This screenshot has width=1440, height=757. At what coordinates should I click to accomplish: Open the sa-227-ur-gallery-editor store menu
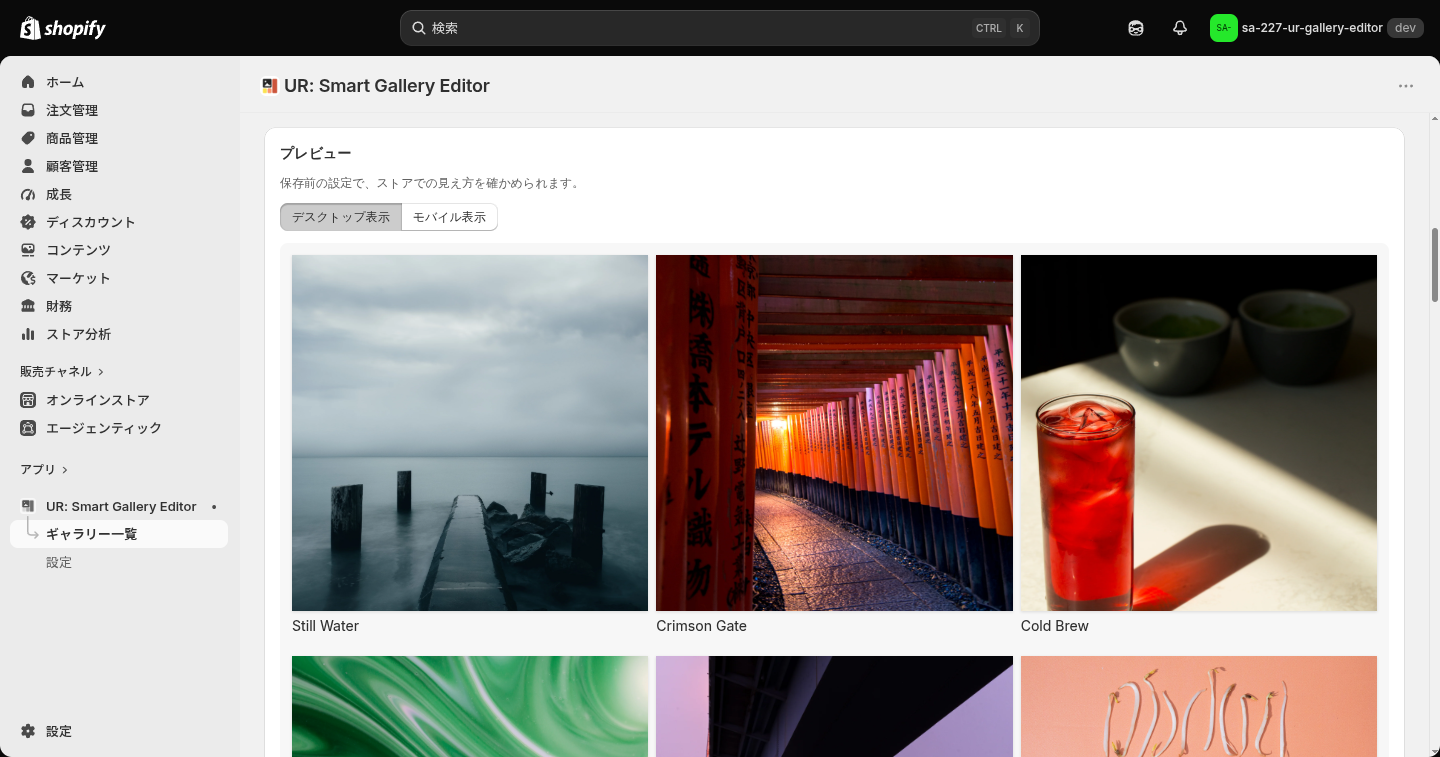[x=1316, y=28]
